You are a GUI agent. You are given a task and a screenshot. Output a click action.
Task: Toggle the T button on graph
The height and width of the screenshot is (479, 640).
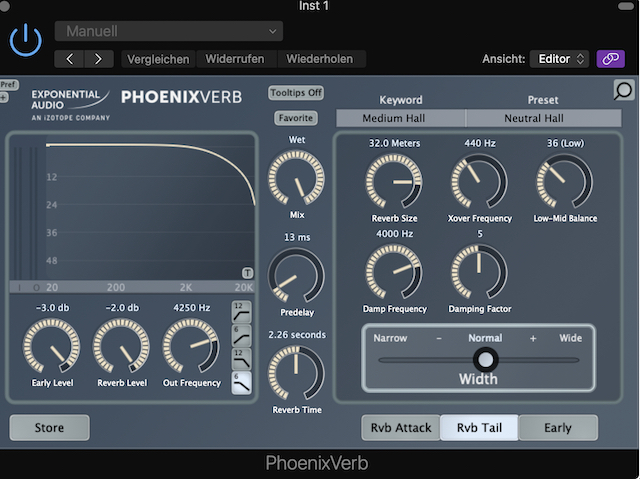(247, 273)
